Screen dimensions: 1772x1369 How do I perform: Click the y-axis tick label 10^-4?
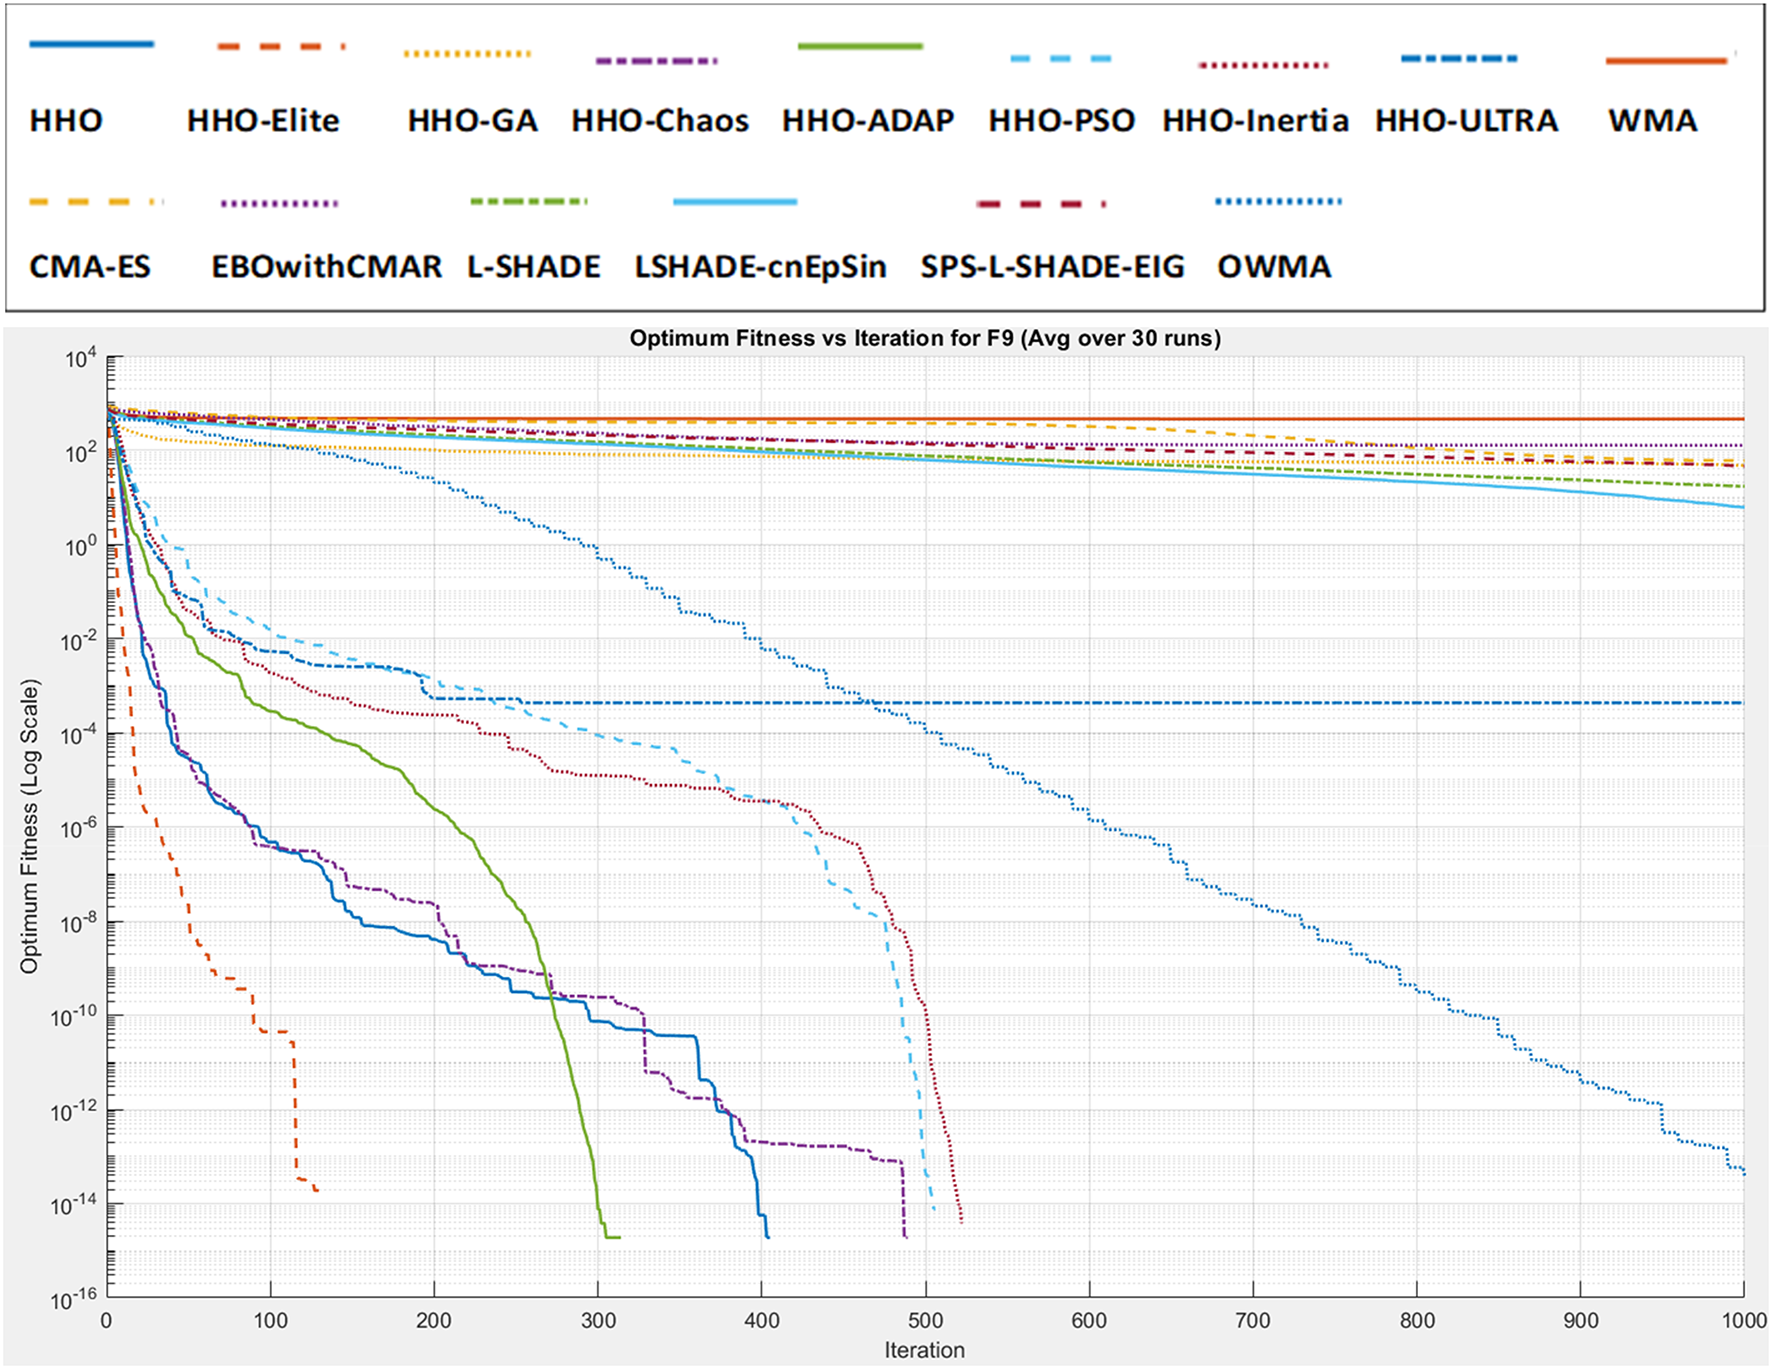[x=78, y=734]
